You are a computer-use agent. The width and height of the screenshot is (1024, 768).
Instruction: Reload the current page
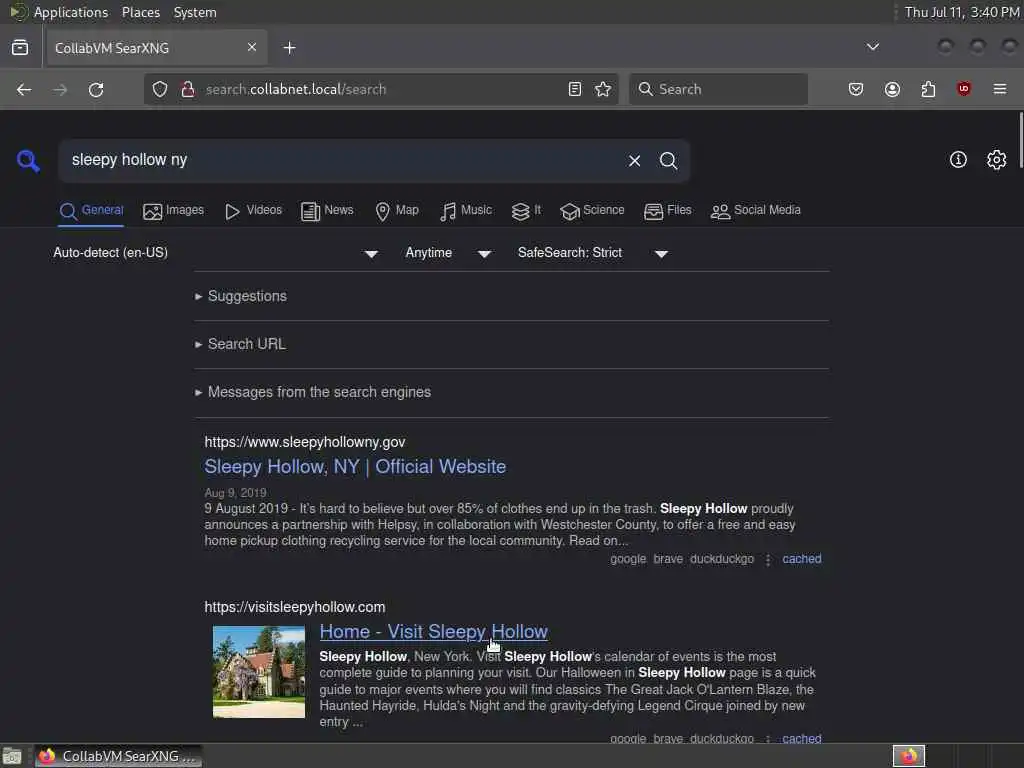(x=96, y=89)
